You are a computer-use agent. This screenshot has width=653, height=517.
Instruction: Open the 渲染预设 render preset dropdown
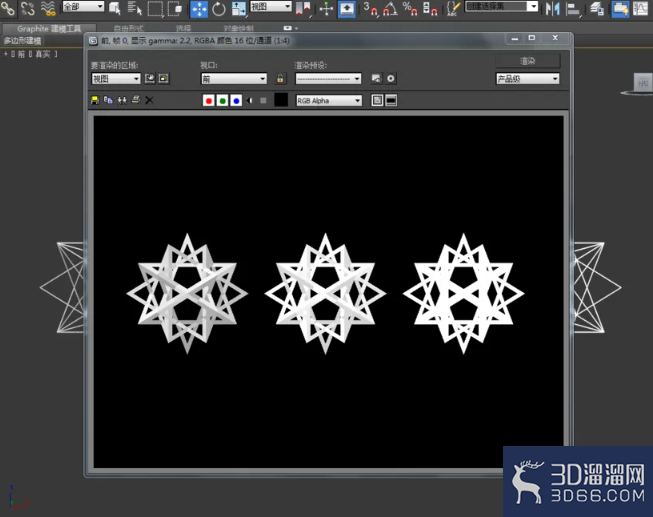(328, 79)
